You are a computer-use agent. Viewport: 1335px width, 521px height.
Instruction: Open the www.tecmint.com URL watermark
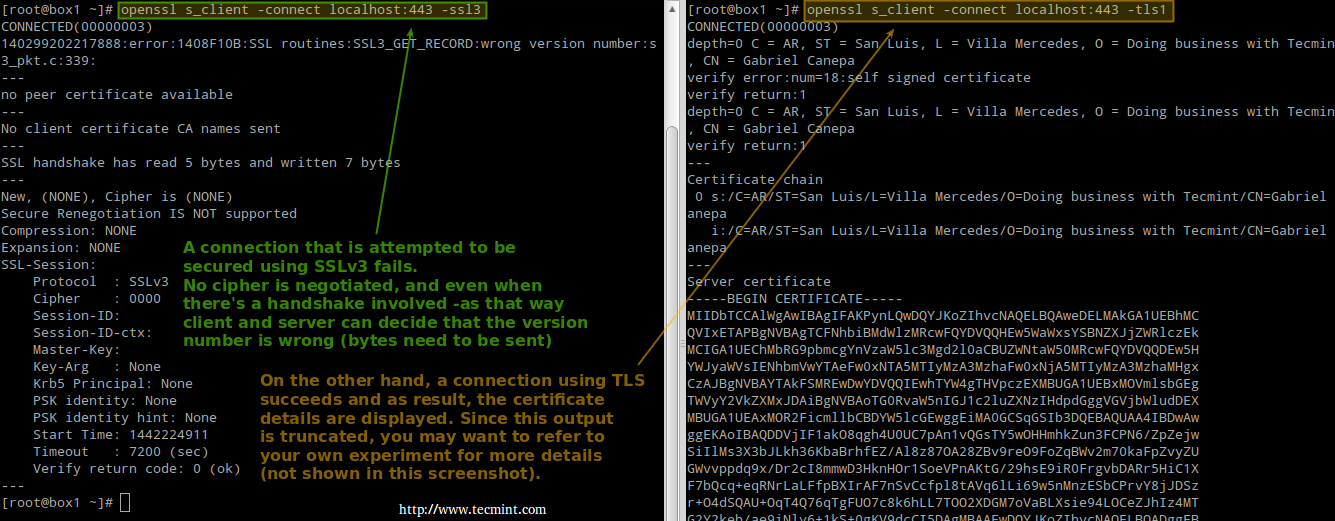pos(472,509)
